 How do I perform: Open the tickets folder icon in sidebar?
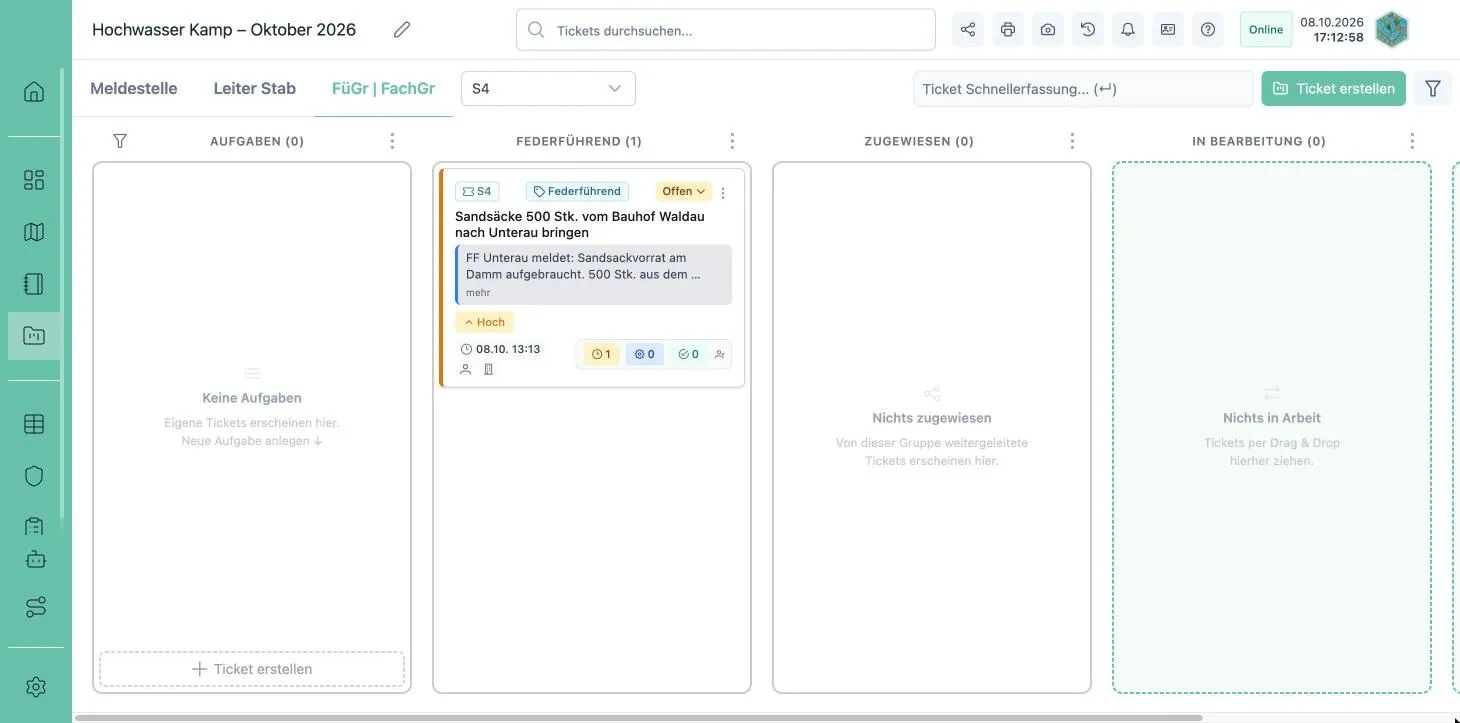click(x=34, y=336)
